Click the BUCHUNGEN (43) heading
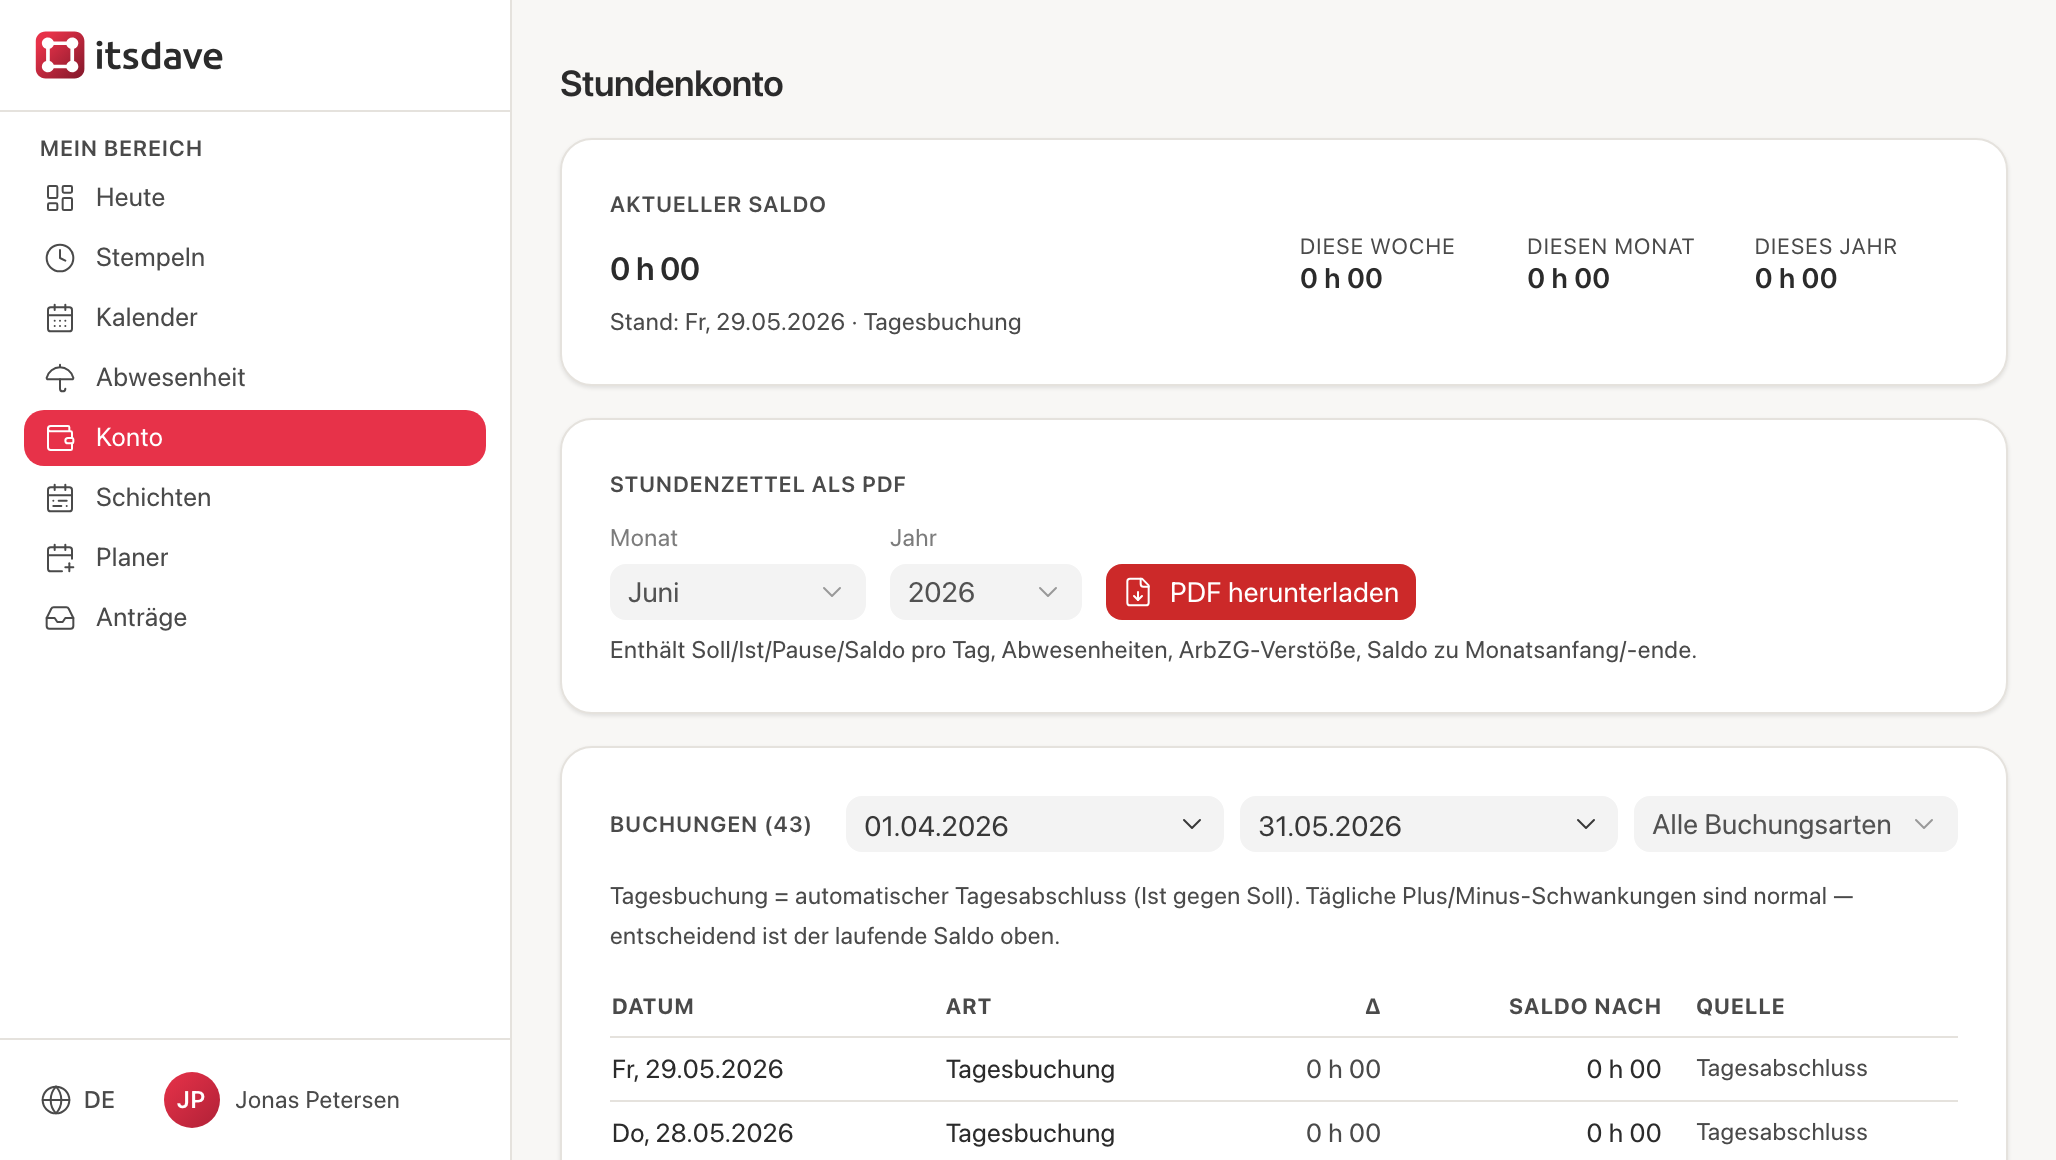The width and height of the screenshot is (2056, 1160). click(711, 825)
